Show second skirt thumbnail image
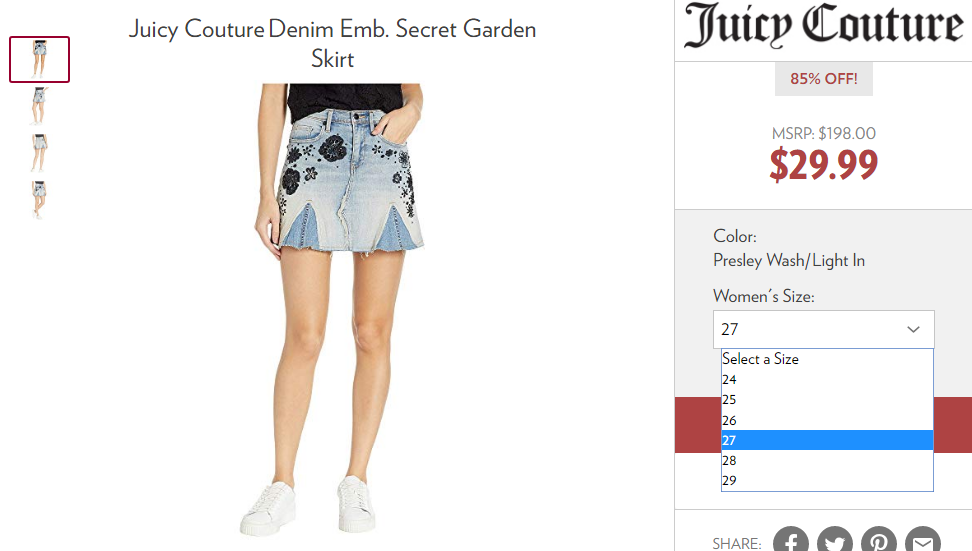The width and height of the screenshot is (972, 551). click(39, 106)
